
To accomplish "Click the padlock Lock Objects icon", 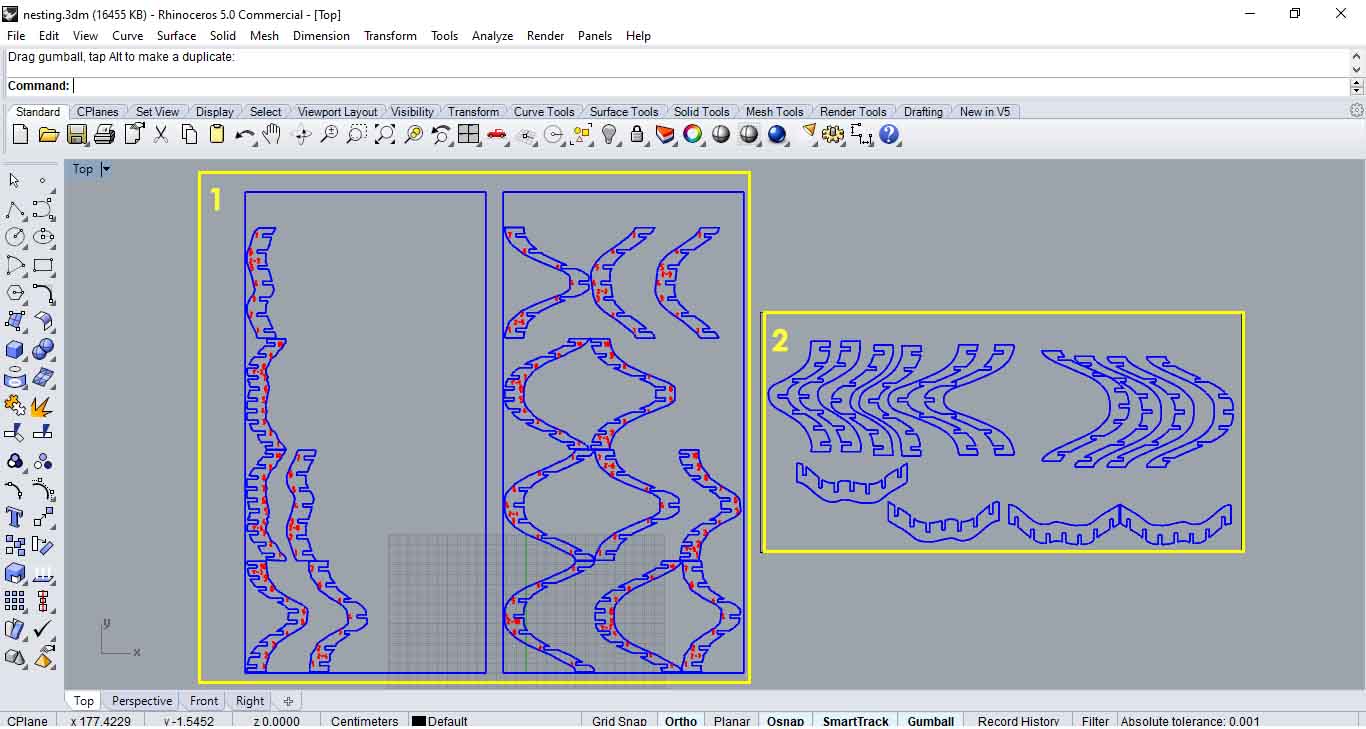I will tap(637, 134).
